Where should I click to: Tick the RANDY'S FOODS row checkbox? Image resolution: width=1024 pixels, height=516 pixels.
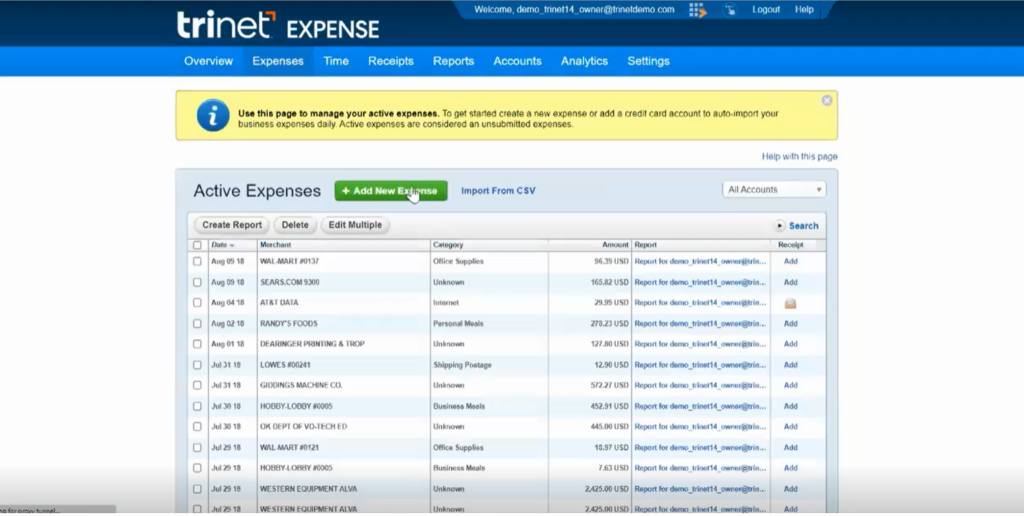click(x=197, y=324)
